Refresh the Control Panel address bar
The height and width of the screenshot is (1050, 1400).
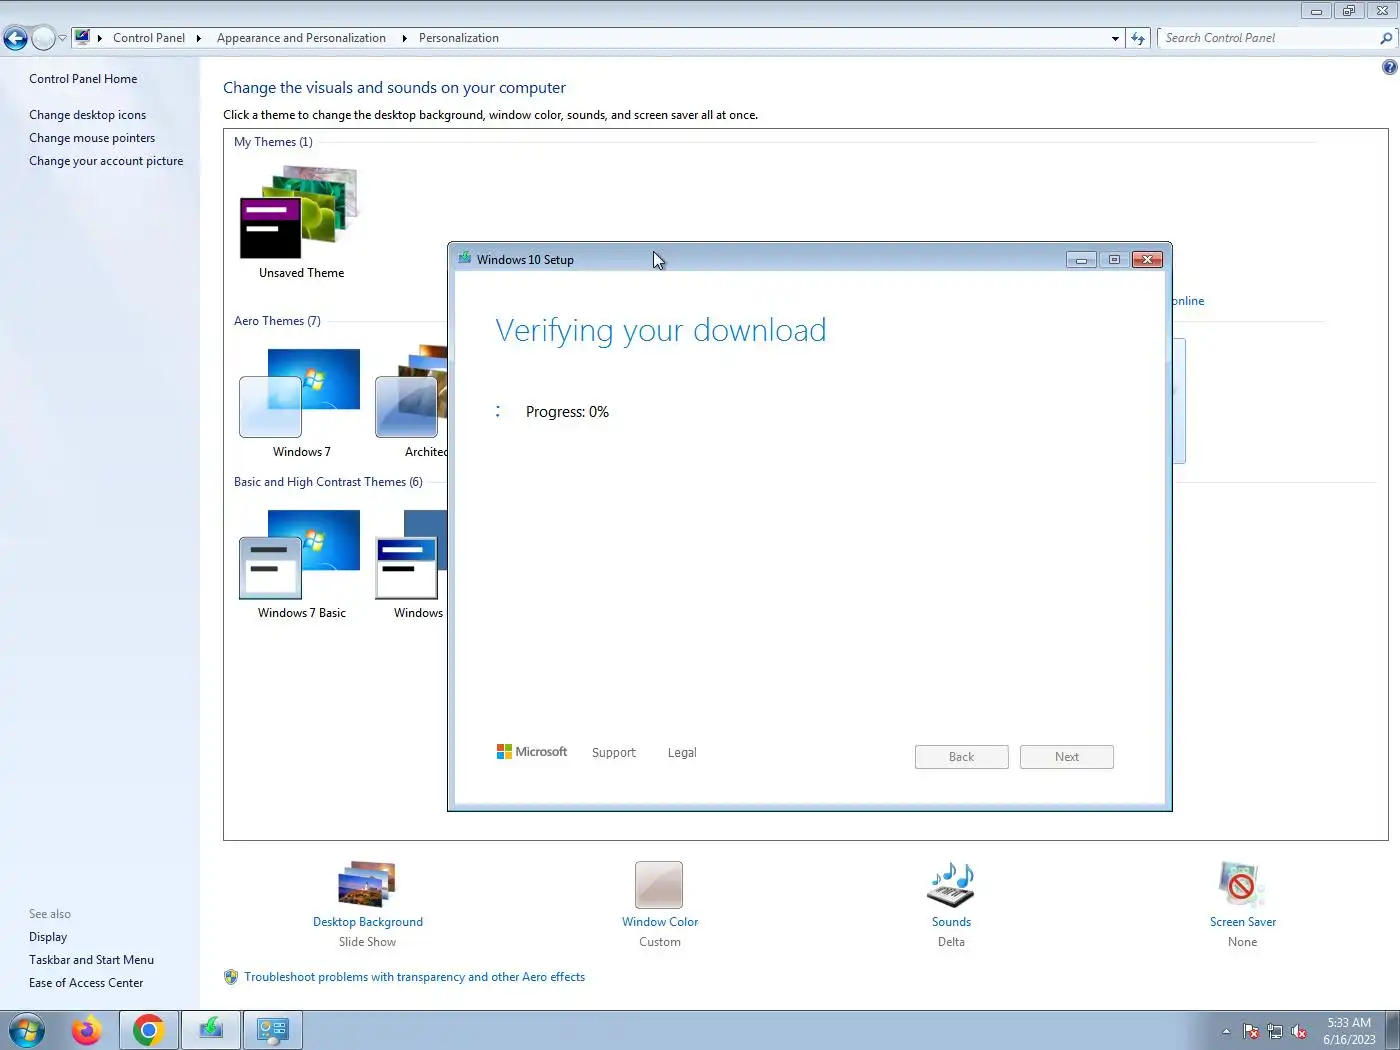[1138, 38]
